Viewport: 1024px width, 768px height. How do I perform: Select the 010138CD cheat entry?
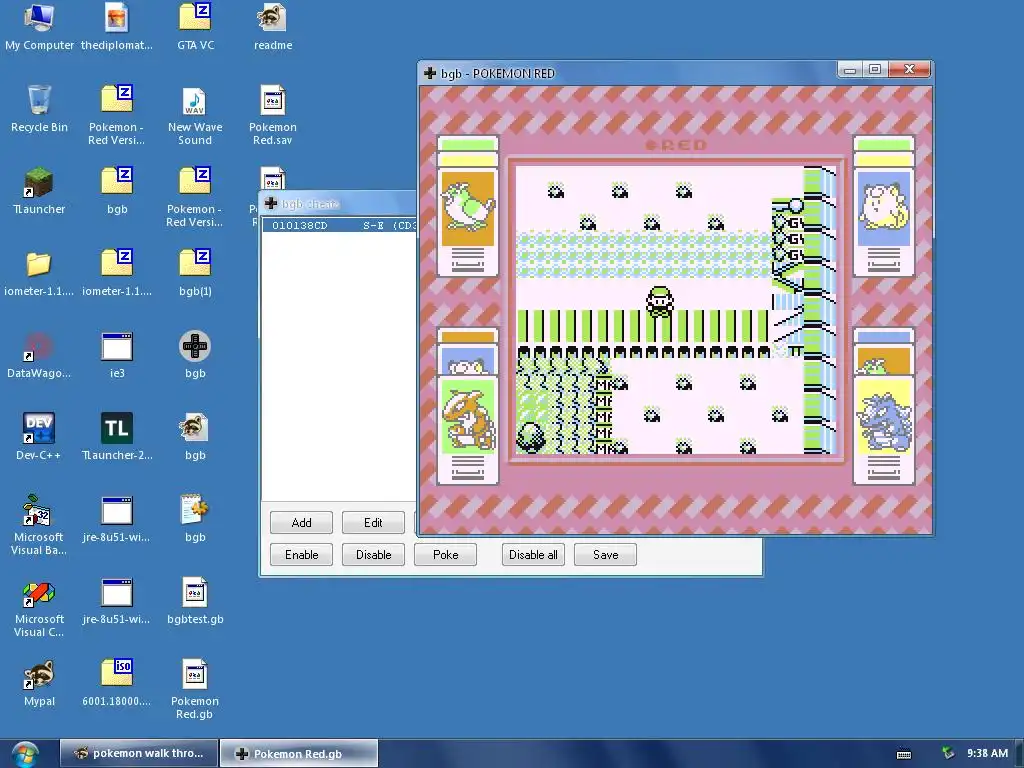(340, 225)
